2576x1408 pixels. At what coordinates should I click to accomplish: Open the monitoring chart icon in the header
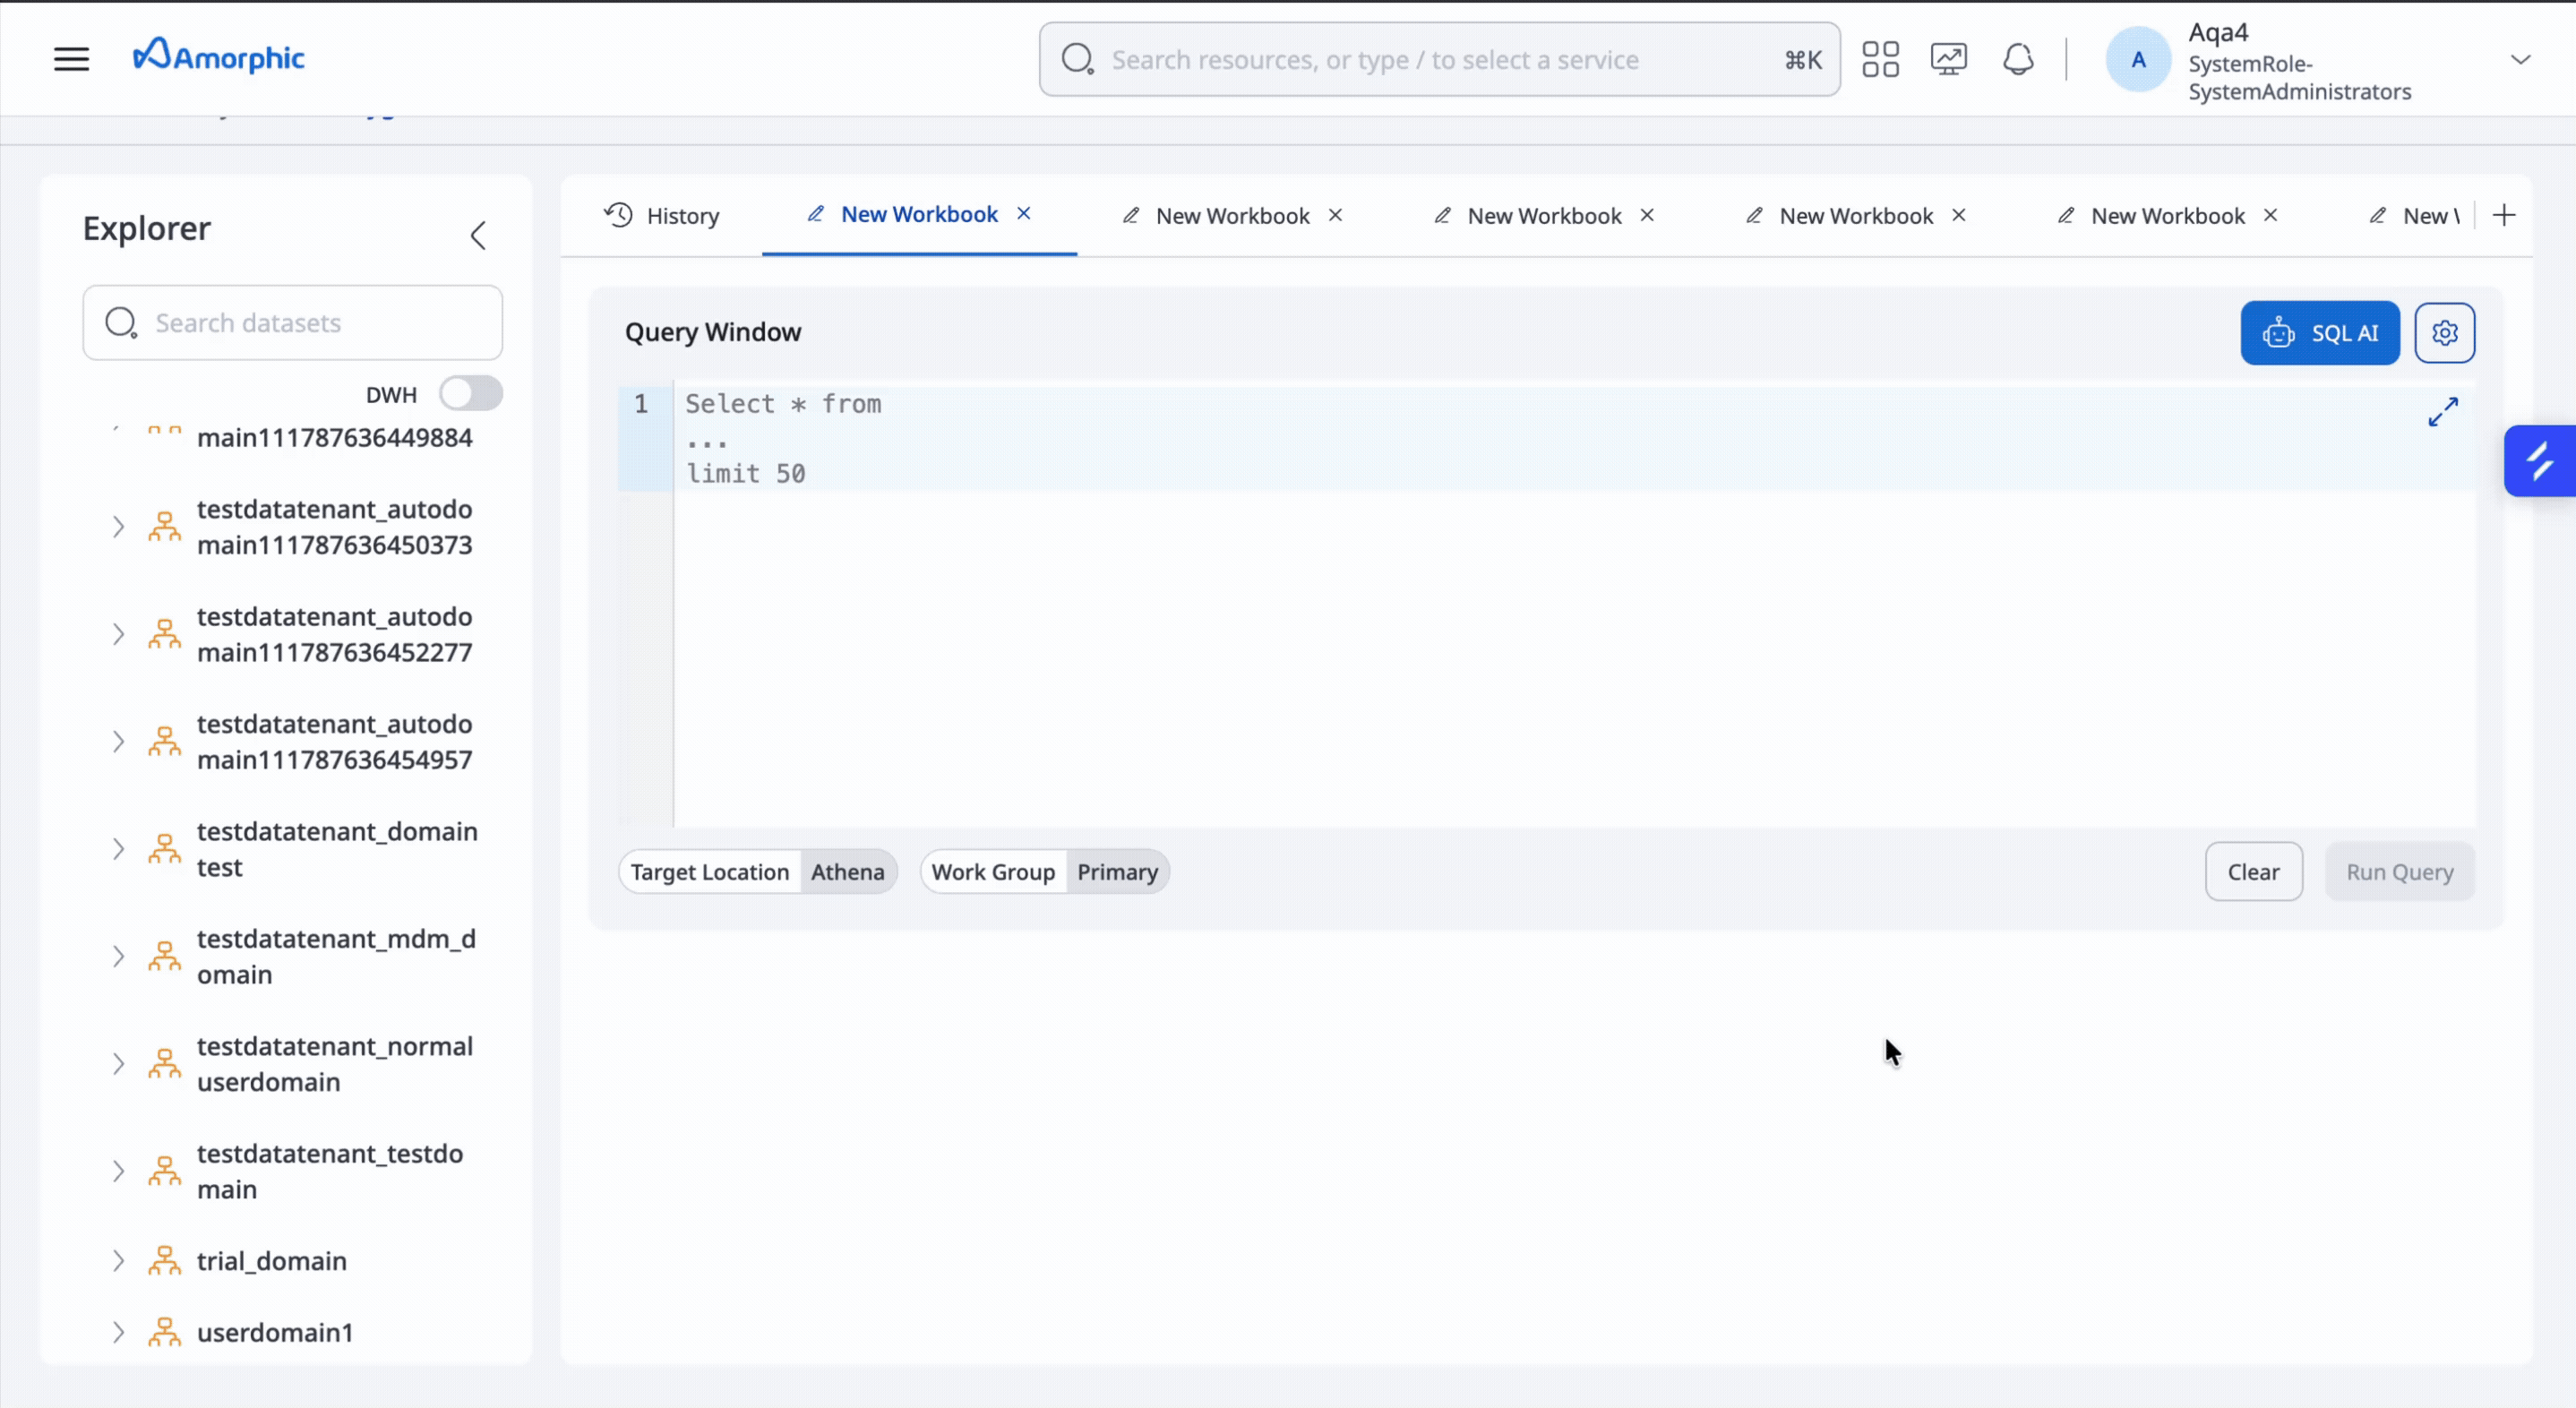pyautogui.click(x=1948, y=59)
